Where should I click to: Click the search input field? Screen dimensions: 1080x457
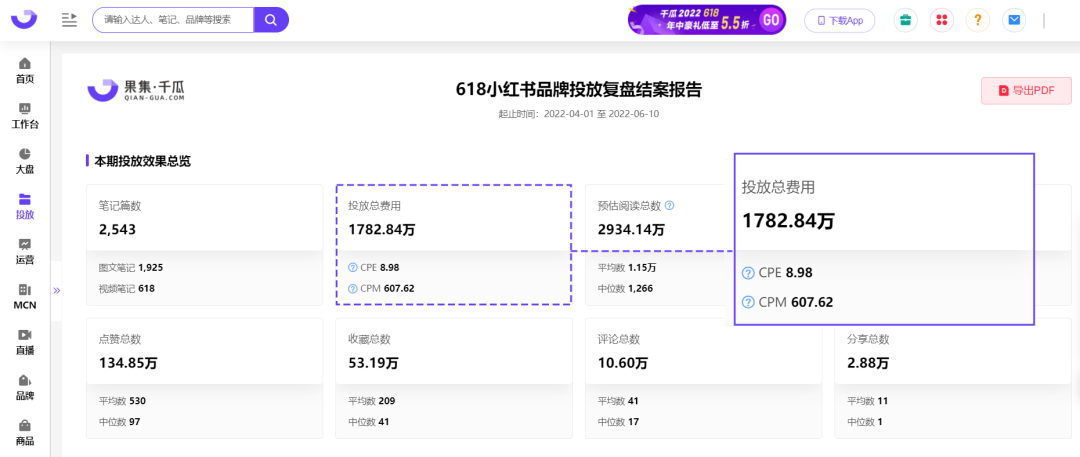coord(173,19)
